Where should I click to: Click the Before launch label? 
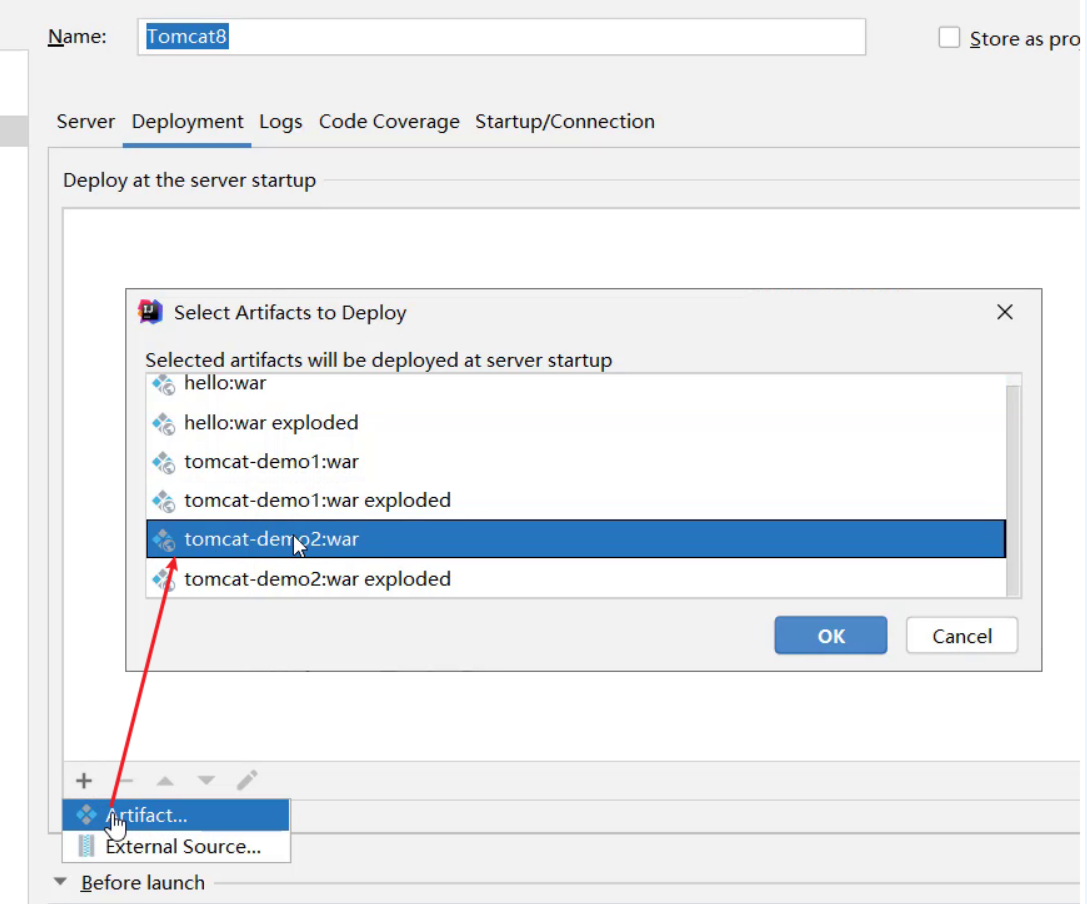[x=143, y=883]
